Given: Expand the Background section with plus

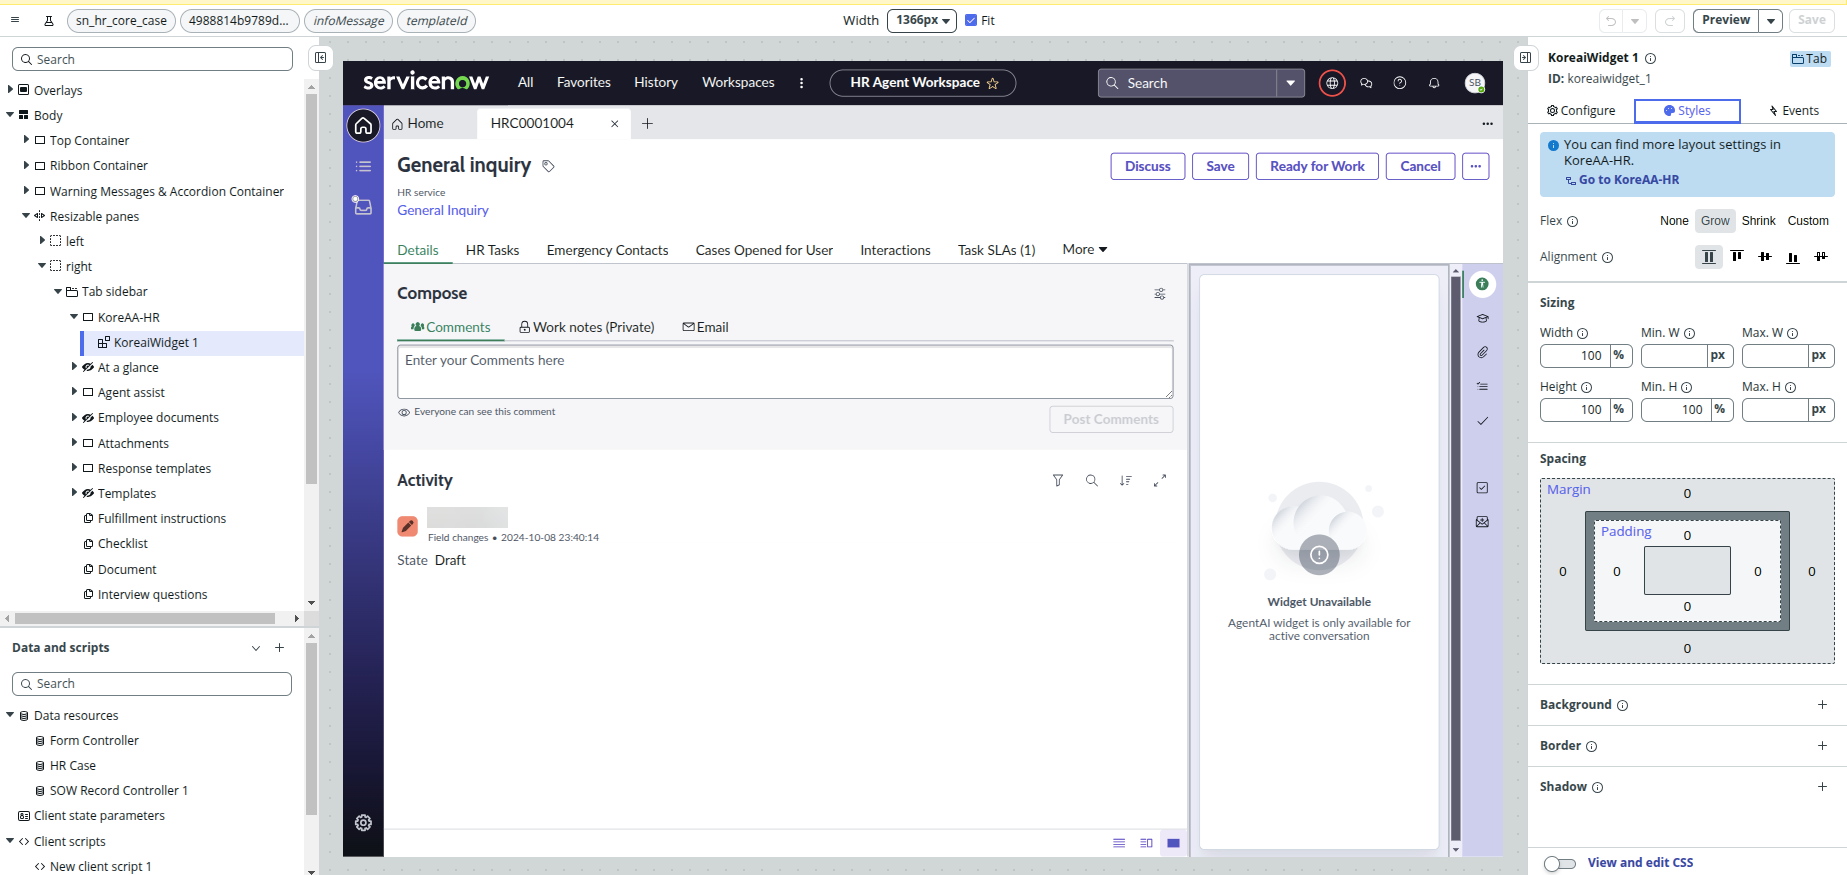Looking at the screenshot, I should pos(1822,705).
